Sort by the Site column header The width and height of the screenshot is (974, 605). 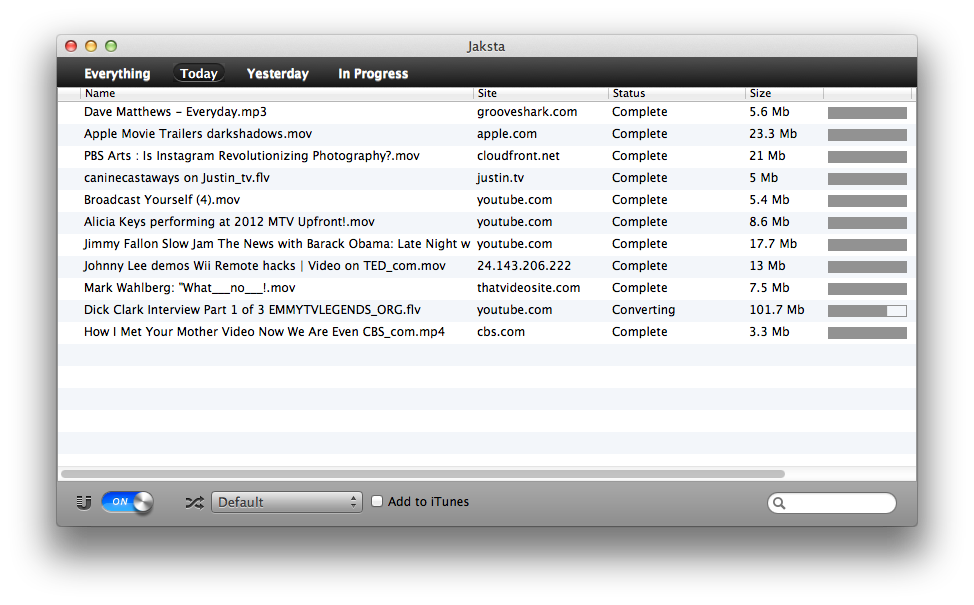click(540, 93)
